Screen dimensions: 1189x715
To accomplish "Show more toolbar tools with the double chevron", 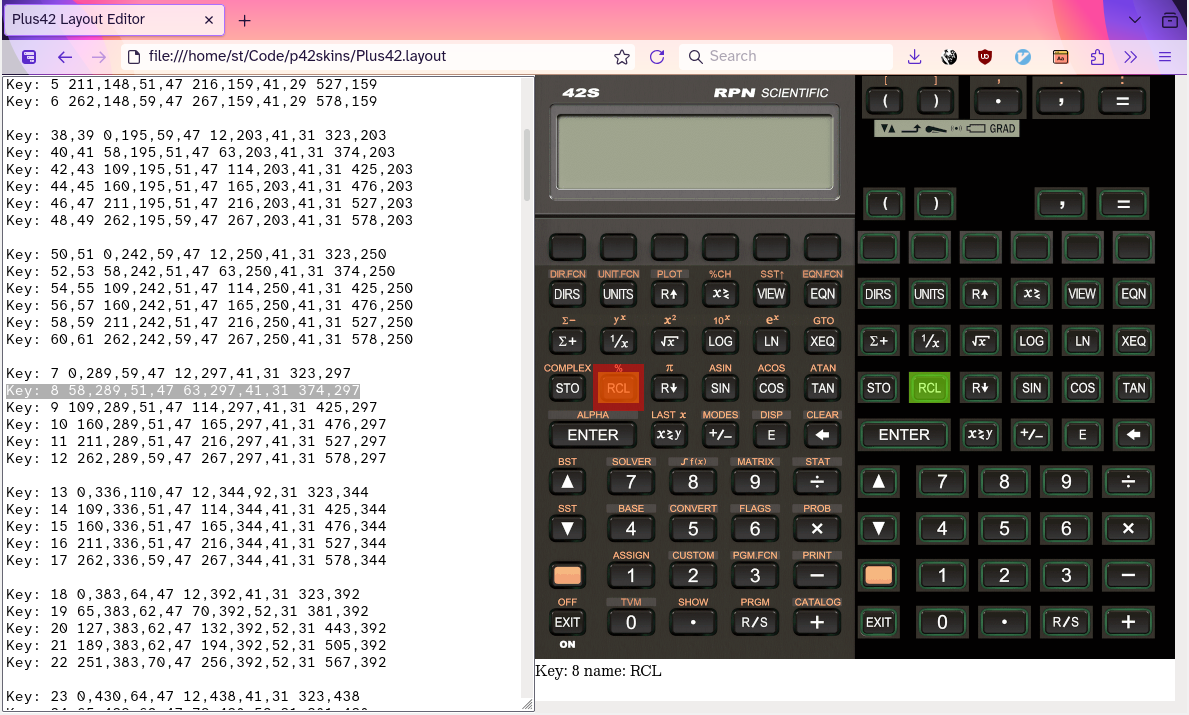I will click(1131, 57).
